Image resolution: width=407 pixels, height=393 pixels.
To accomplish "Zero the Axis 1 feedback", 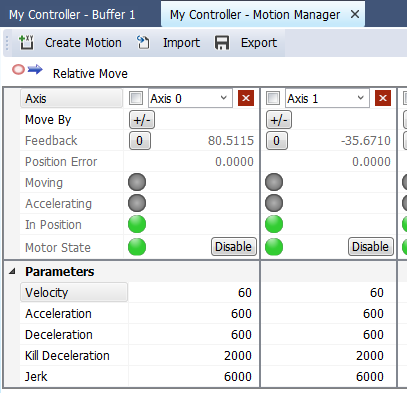I will (x=277, y=141).
